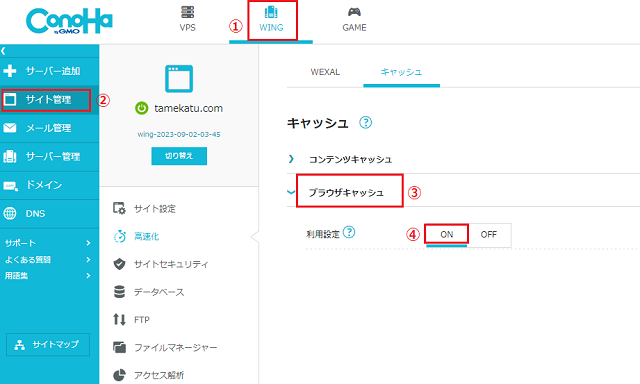Open サイト設定 menu item
Viewport: 640px width, 384px height.
tap(155, 209)
